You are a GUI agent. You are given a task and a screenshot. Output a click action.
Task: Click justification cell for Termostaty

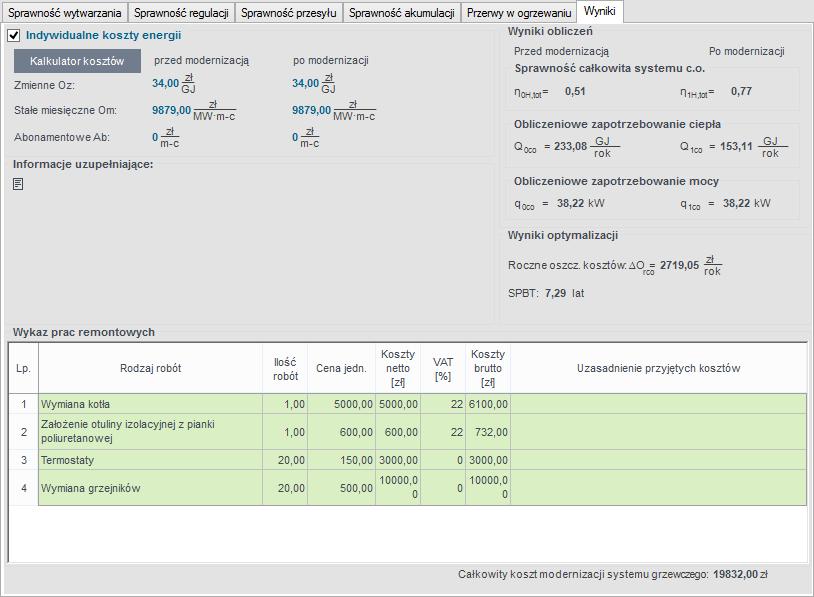pos(658,460)
